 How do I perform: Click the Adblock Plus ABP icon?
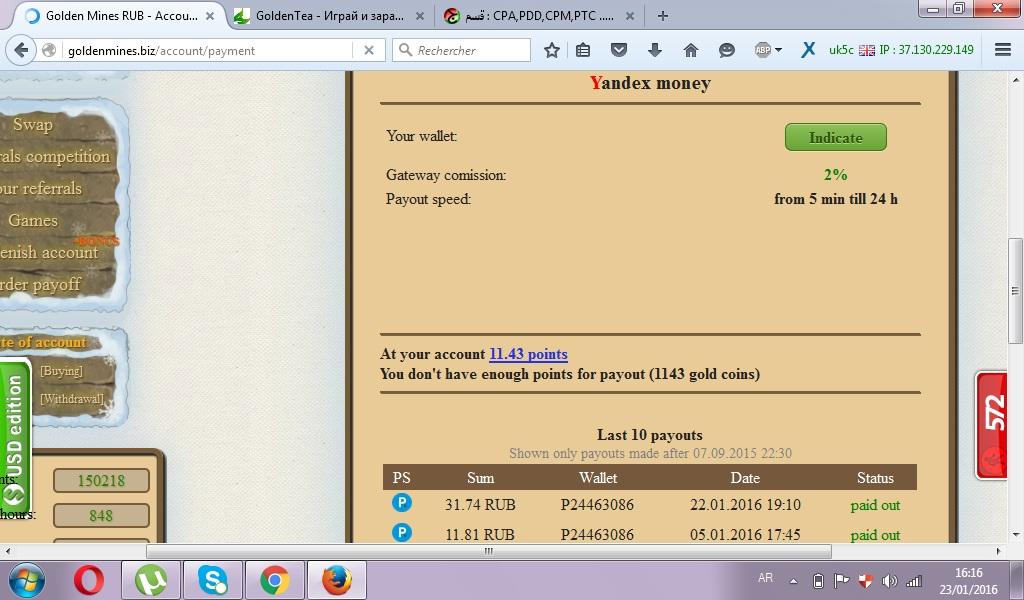coord(762,50)
